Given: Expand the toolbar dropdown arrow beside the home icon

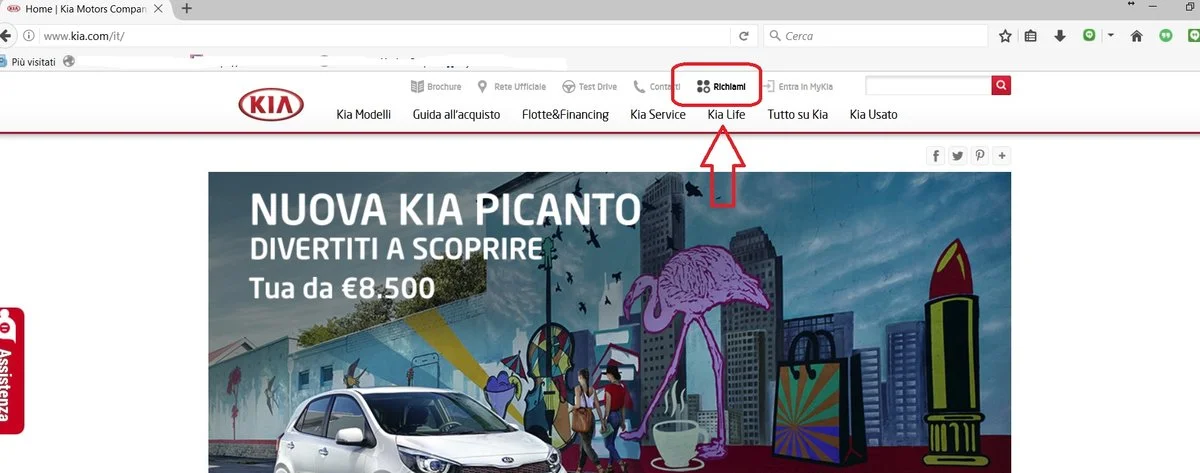Looking at the screenshot, I should pyautogui.click(x=1110, y=35).
